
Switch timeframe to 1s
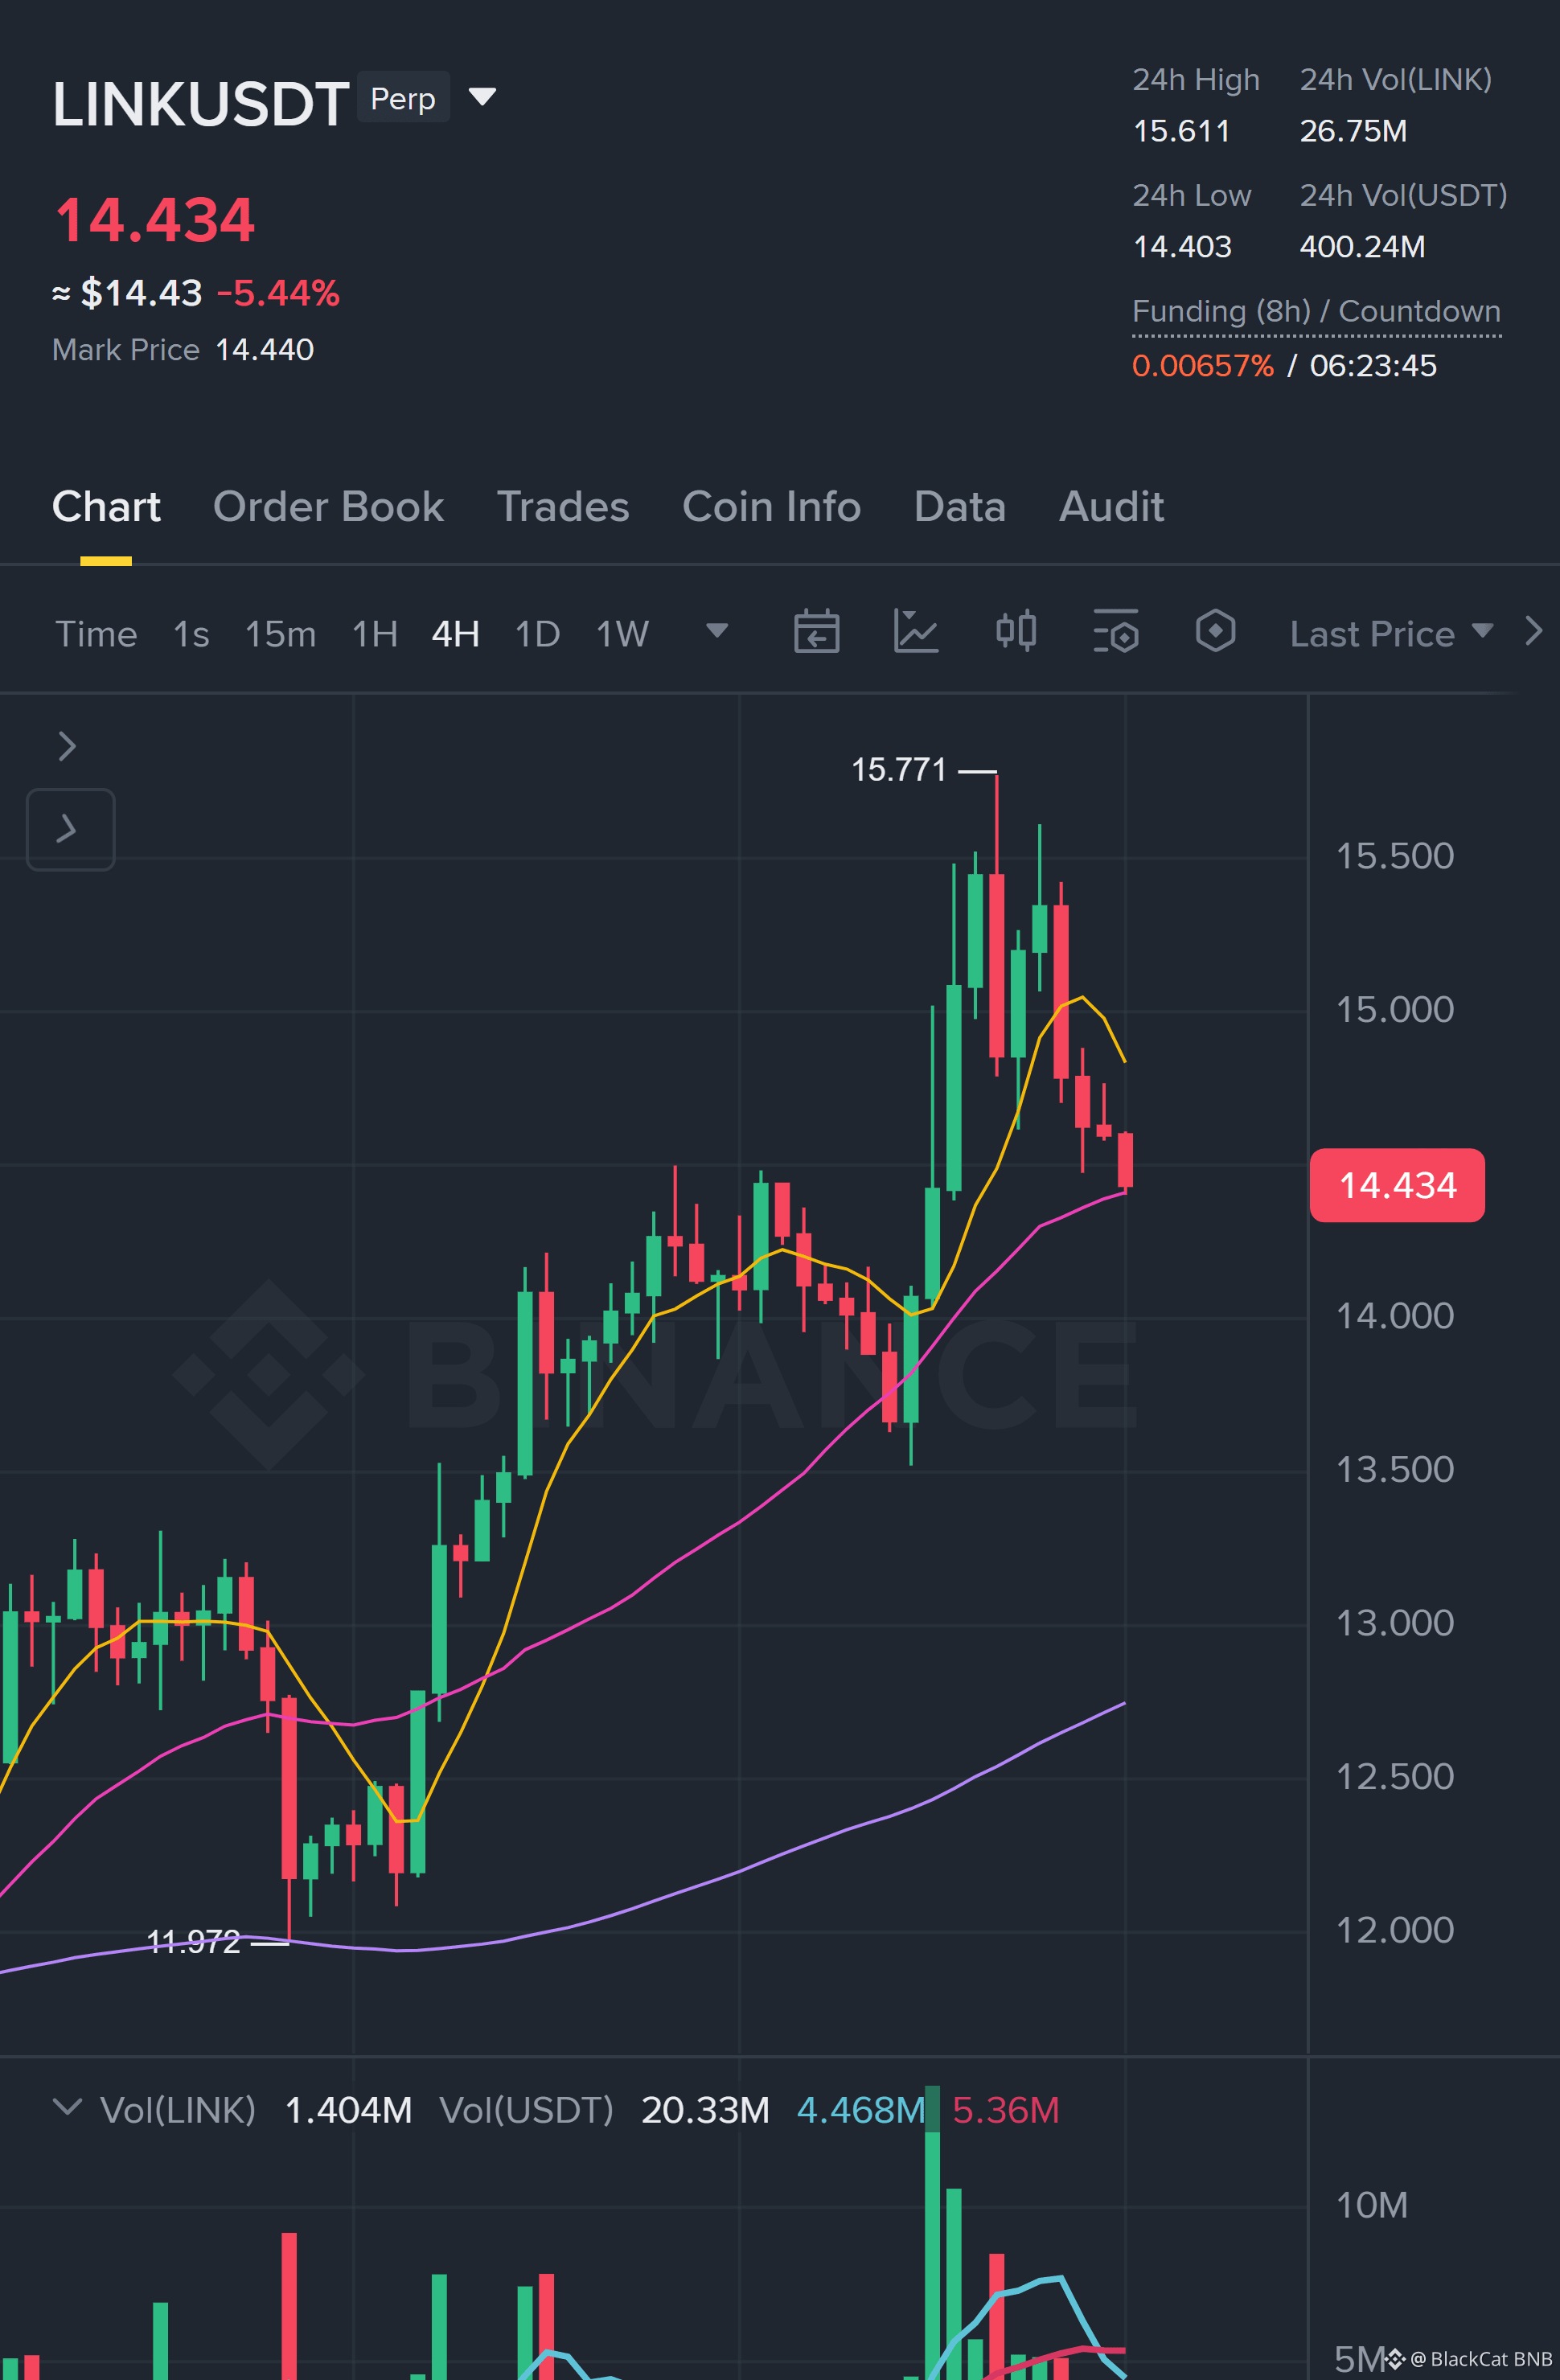[191, 634]
